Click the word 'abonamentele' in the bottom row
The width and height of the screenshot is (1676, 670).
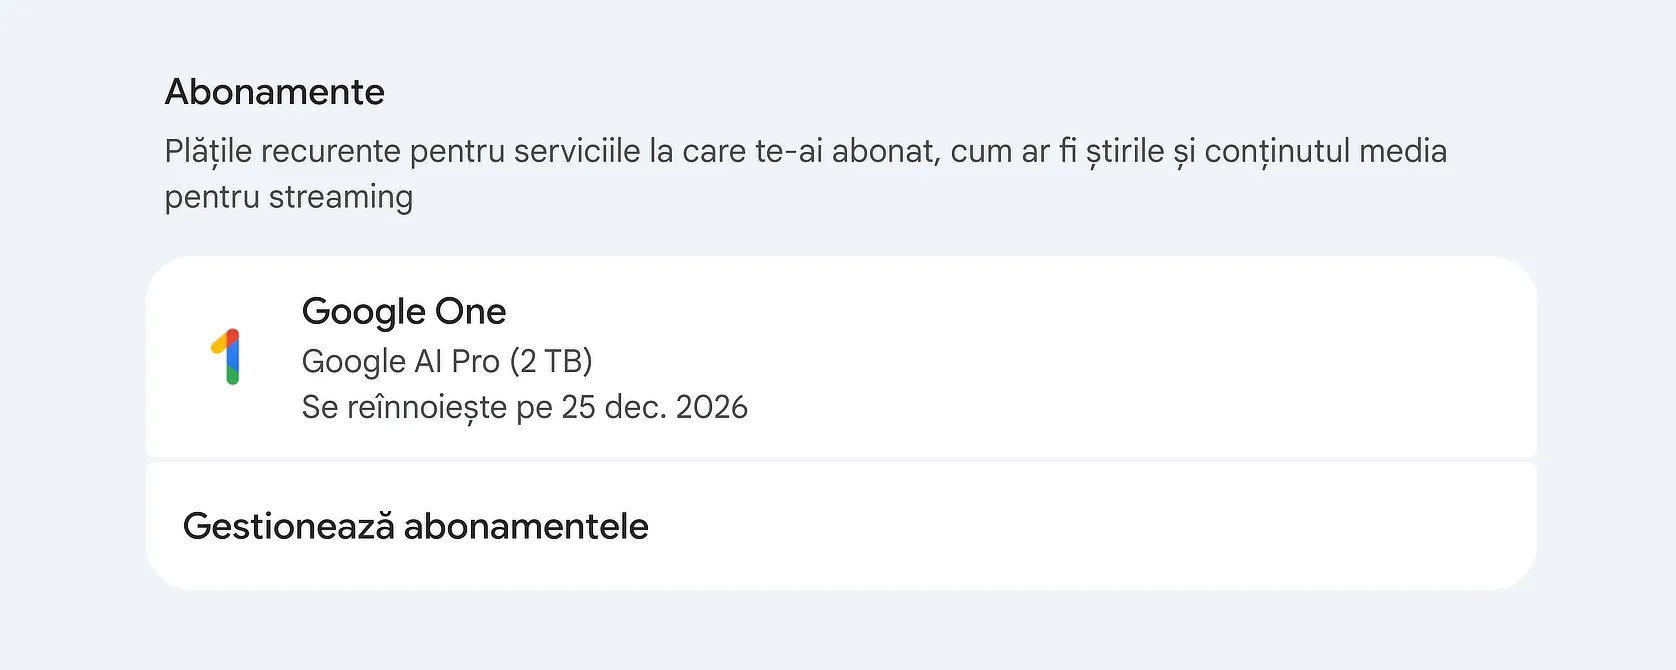[526, 526]
